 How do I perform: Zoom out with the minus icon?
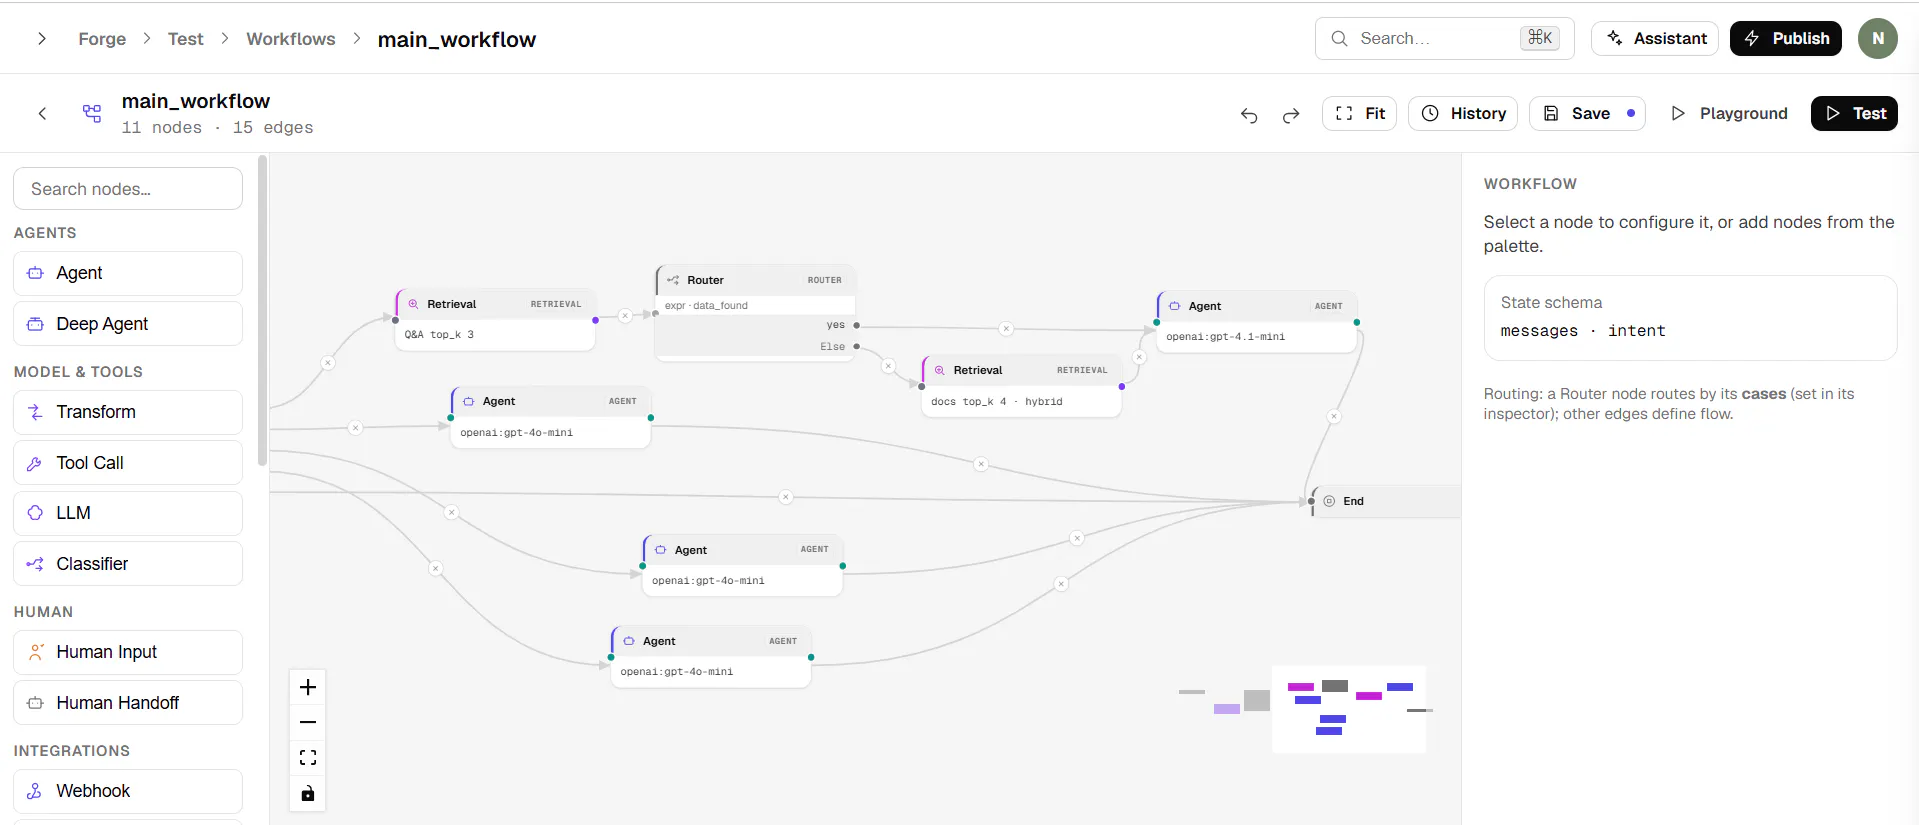[x=308, y=722]
